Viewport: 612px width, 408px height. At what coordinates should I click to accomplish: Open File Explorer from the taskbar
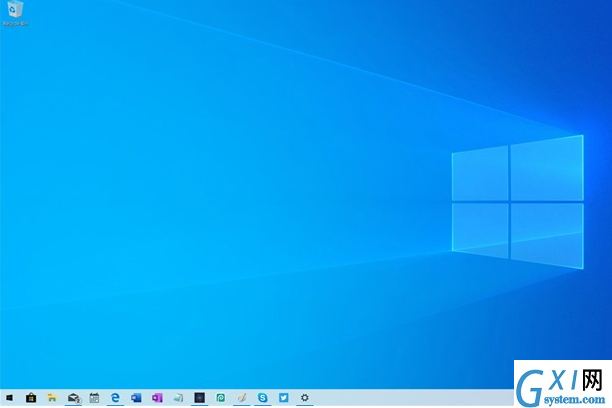pyautogui.click(x=52, y=398)
